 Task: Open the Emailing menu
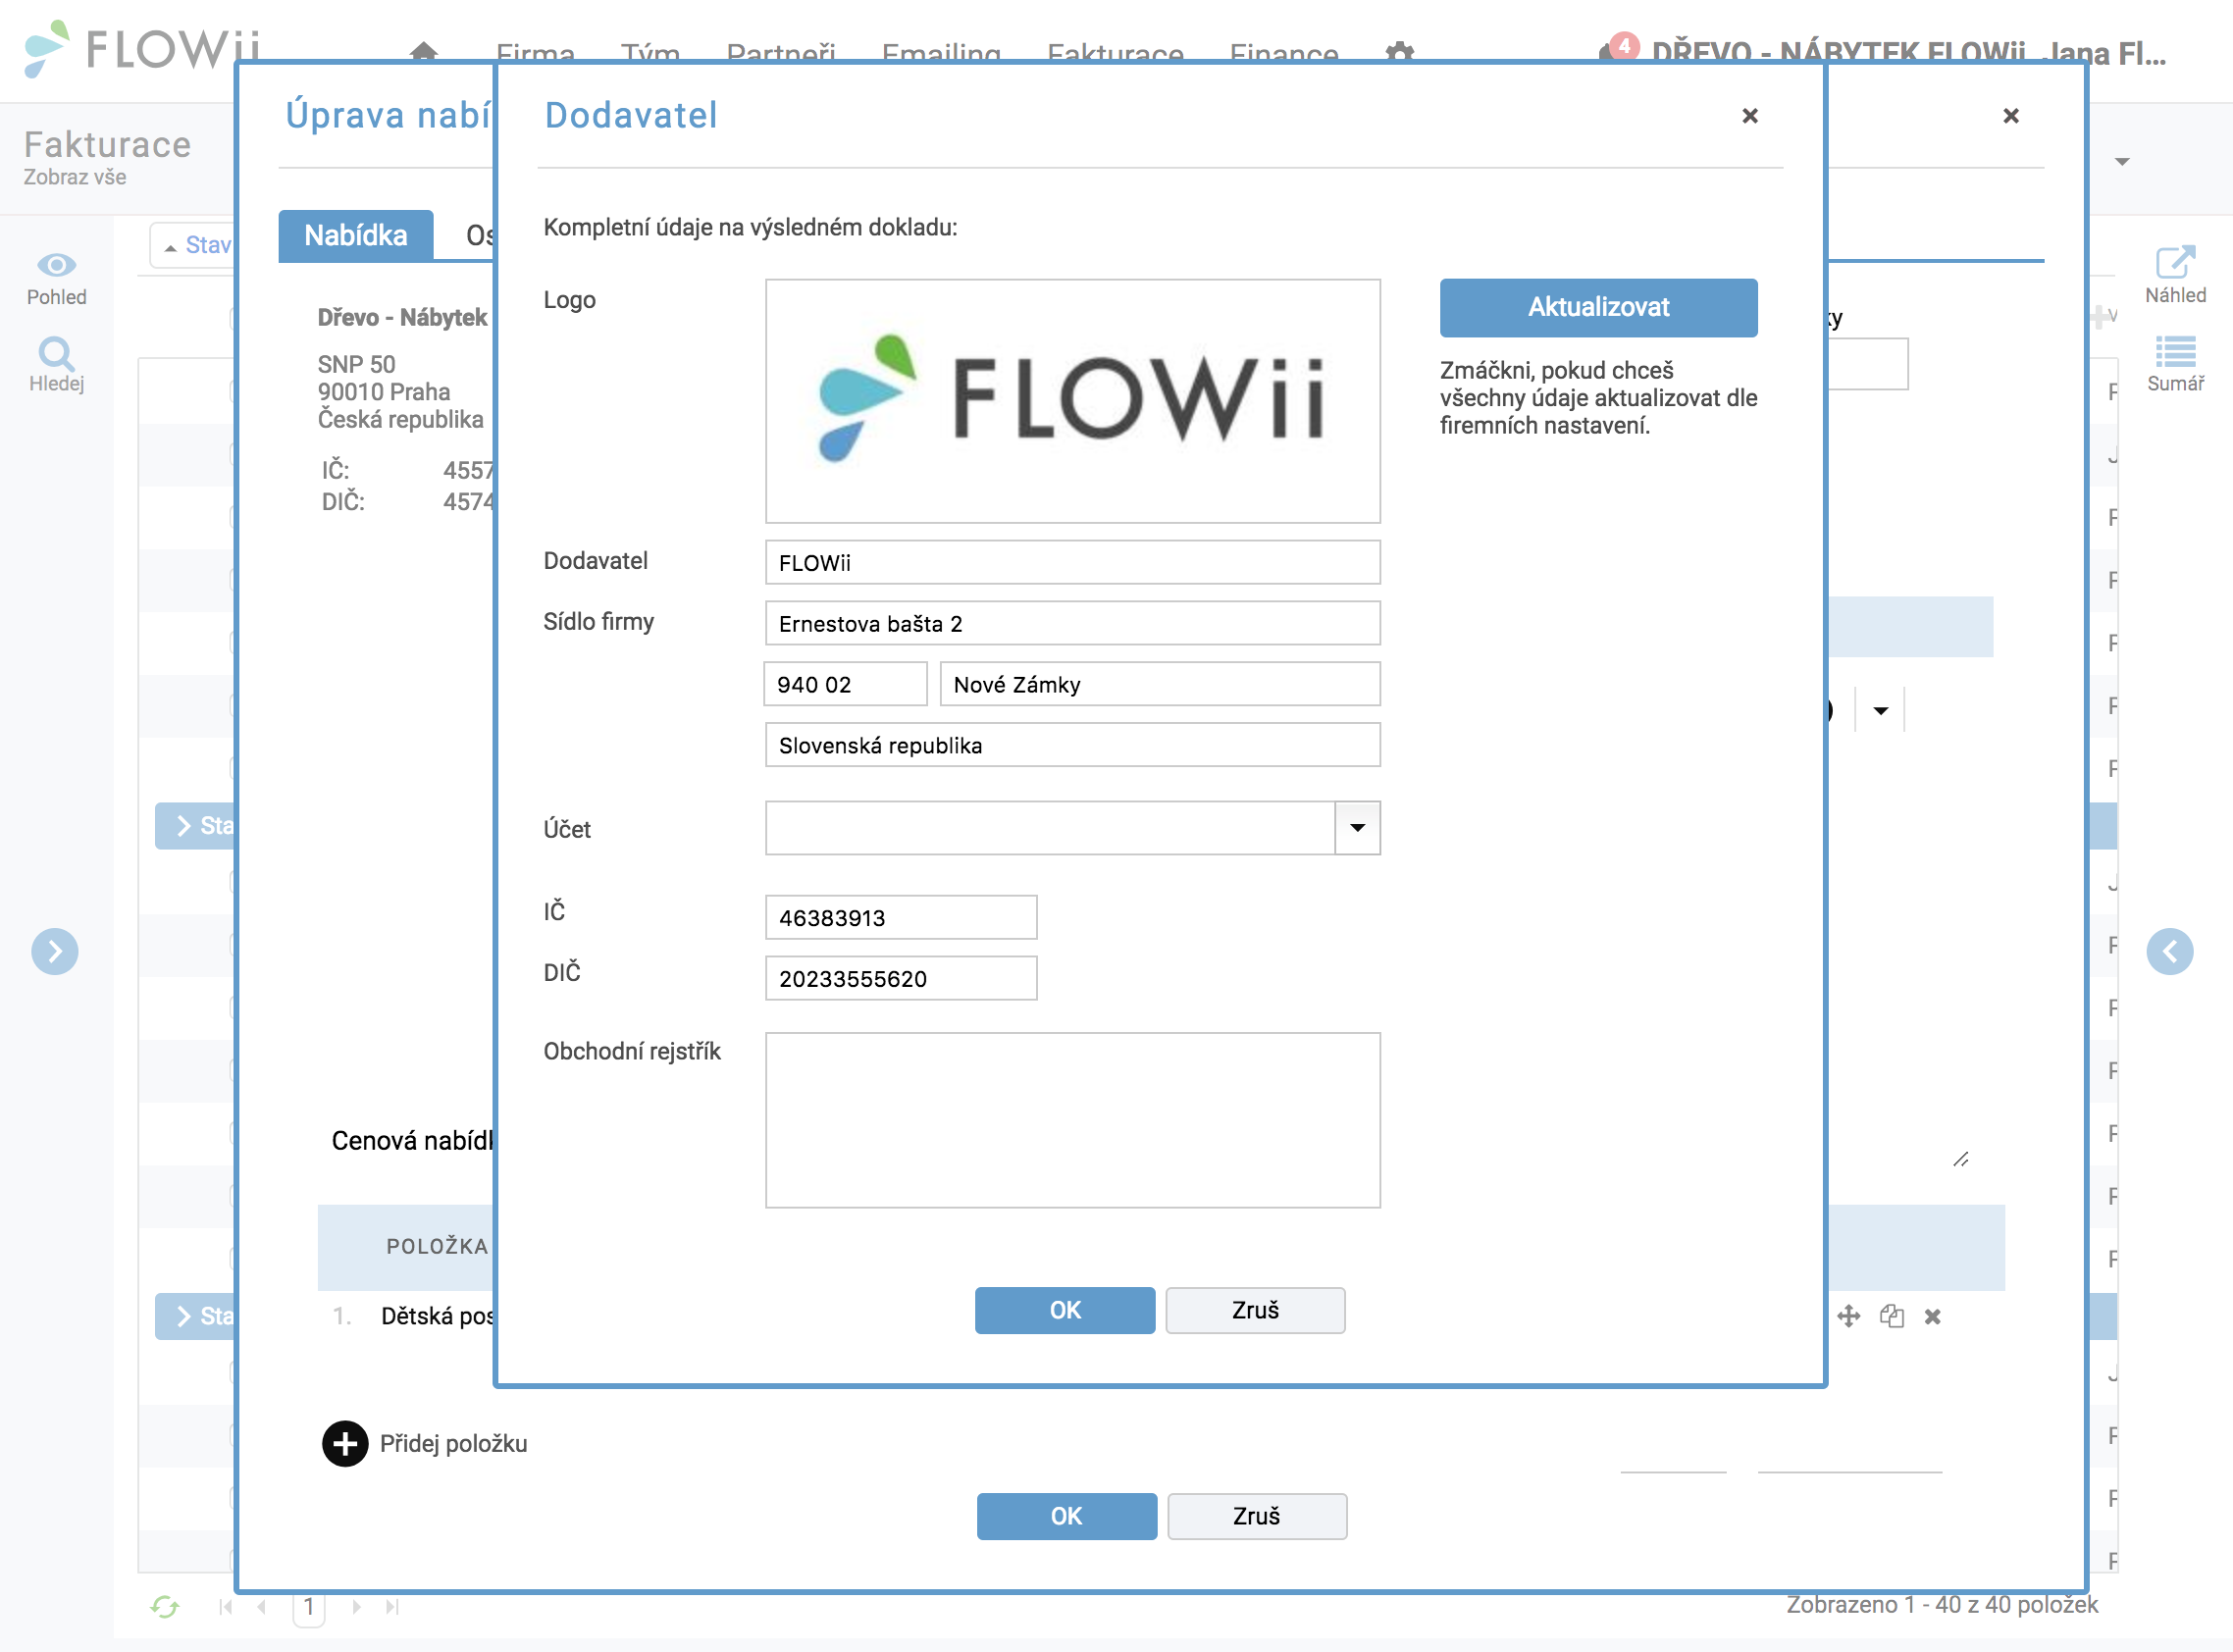(941, 52)
